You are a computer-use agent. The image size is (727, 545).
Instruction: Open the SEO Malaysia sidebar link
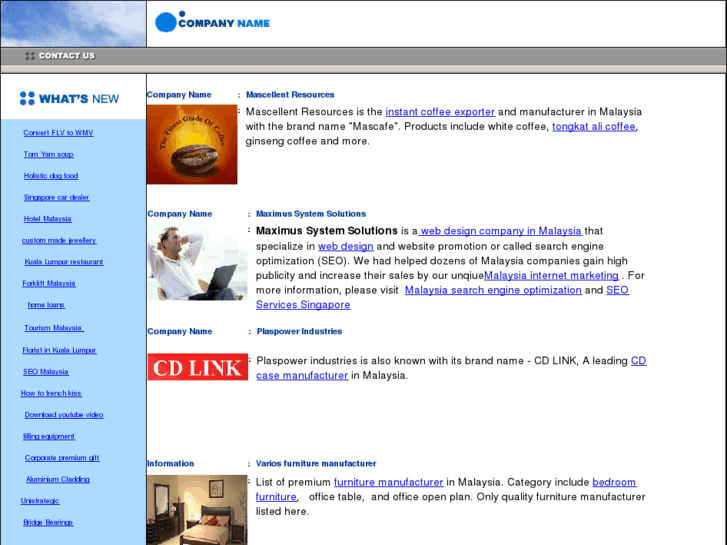tap(45, 372)
